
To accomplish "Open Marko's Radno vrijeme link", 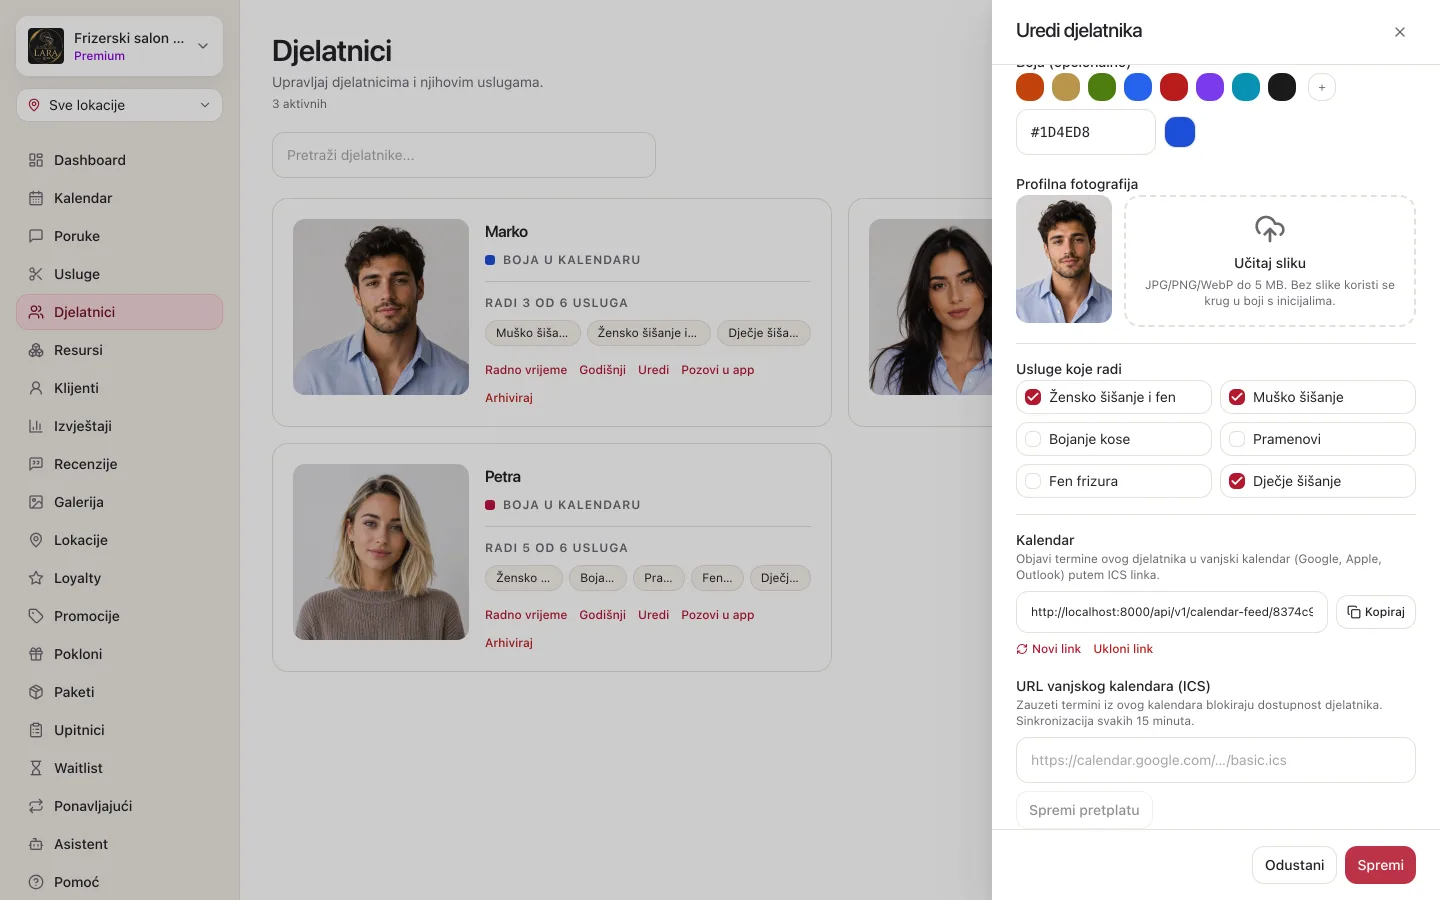I will [x=526, y=370].
